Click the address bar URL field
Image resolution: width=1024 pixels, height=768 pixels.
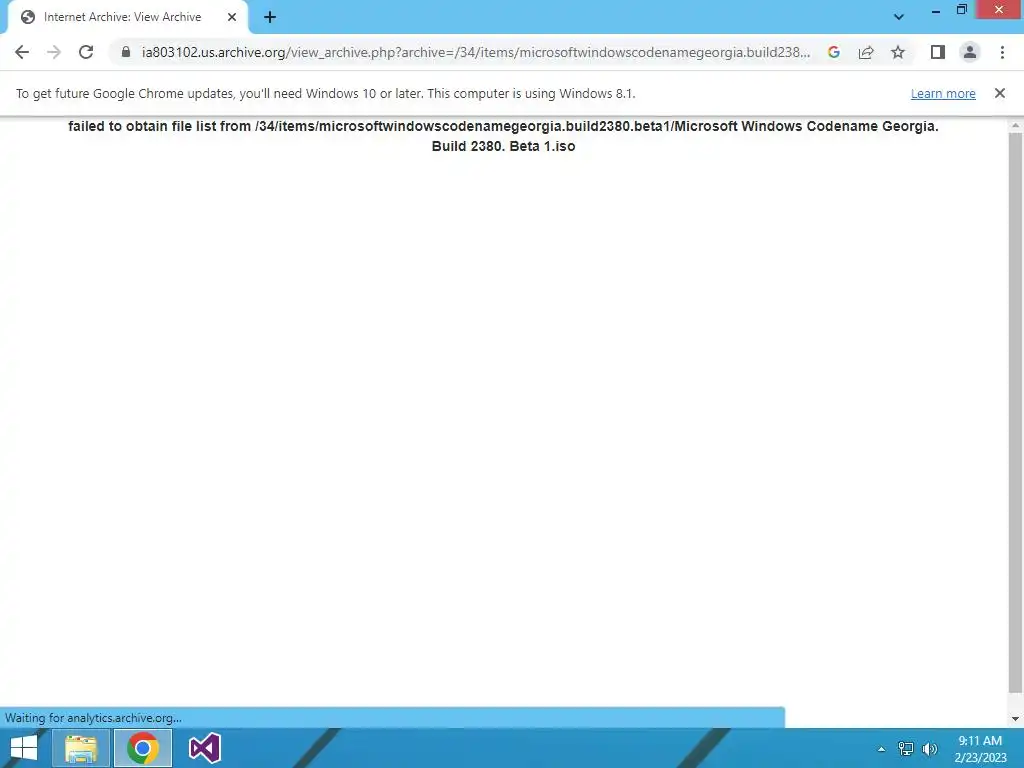point(475,52)
